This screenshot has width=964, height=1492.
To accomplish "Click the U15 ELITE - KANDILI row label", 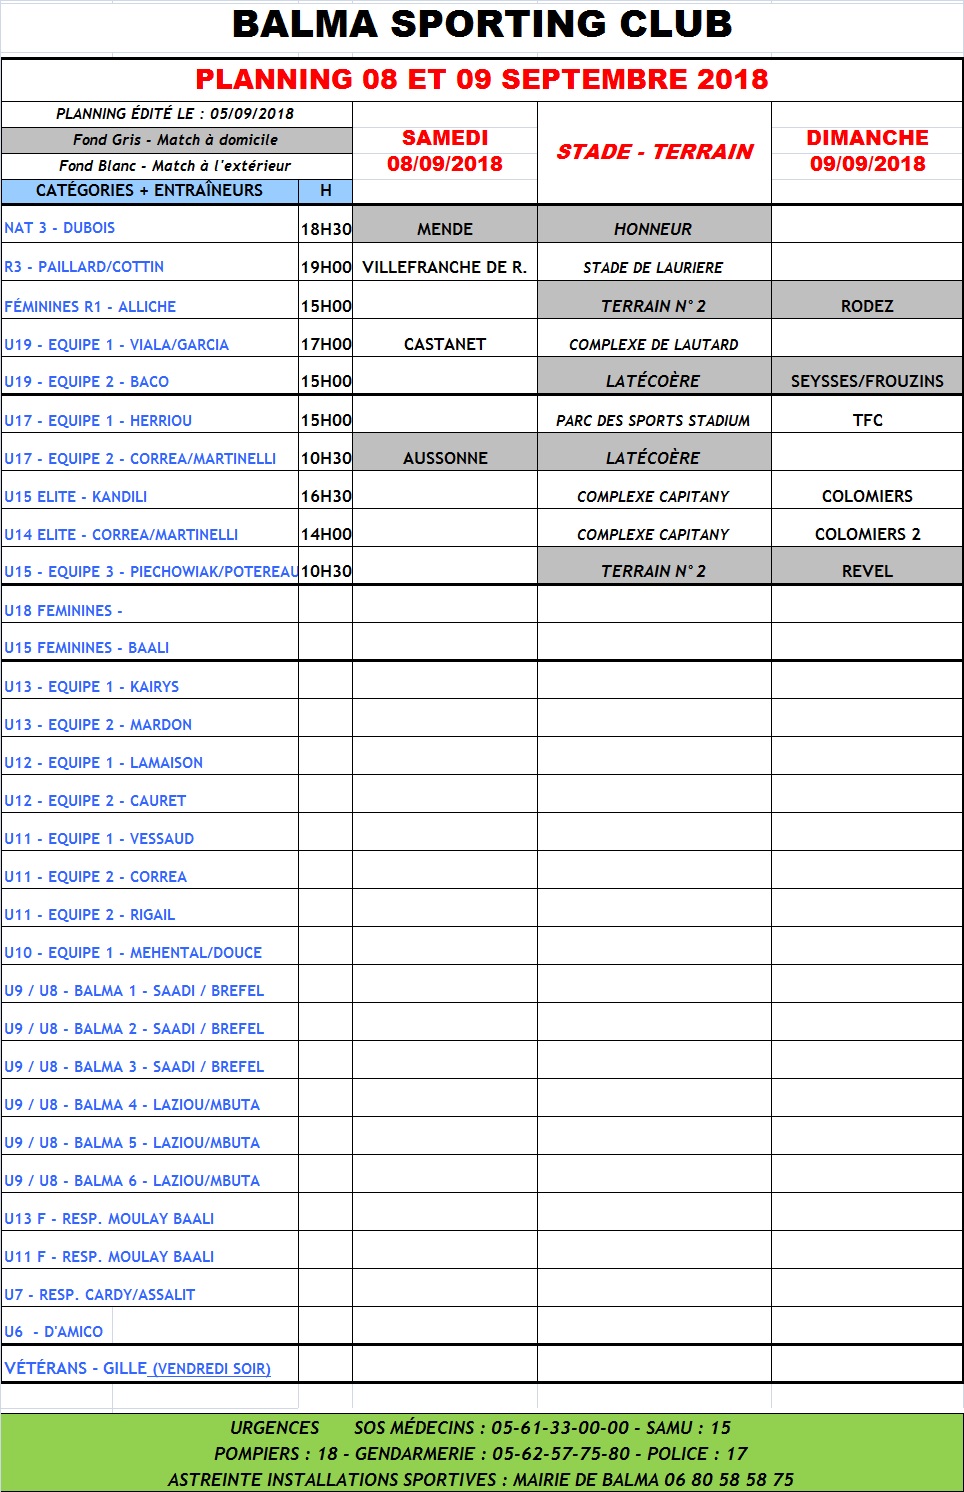I will (x=76, y=497).
